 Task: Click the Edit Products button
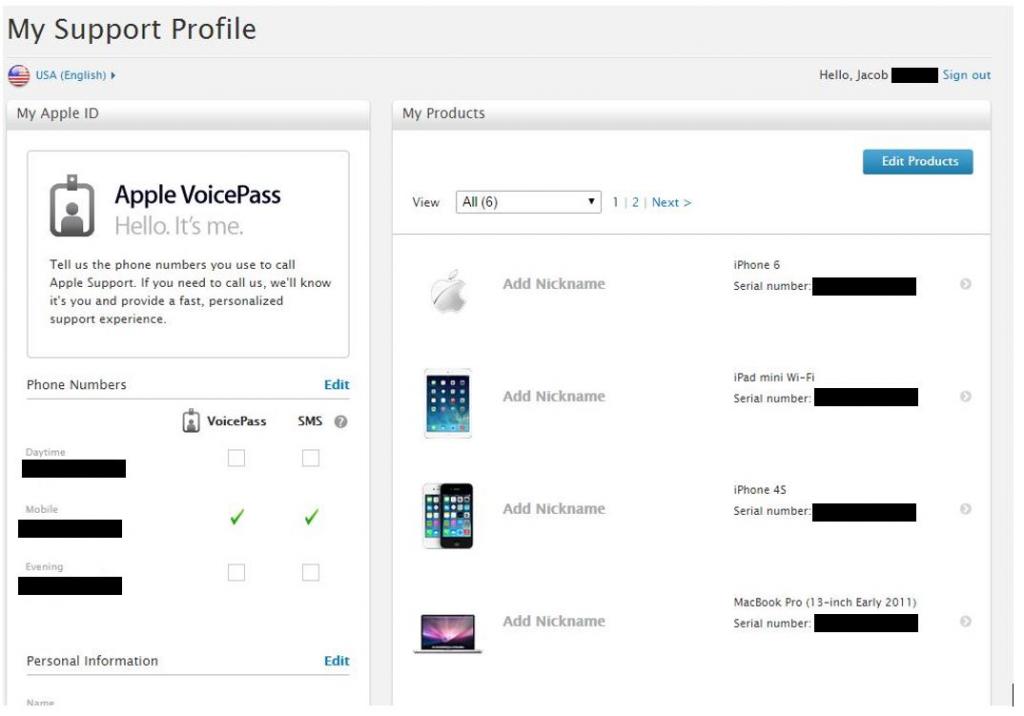(918, 161)
